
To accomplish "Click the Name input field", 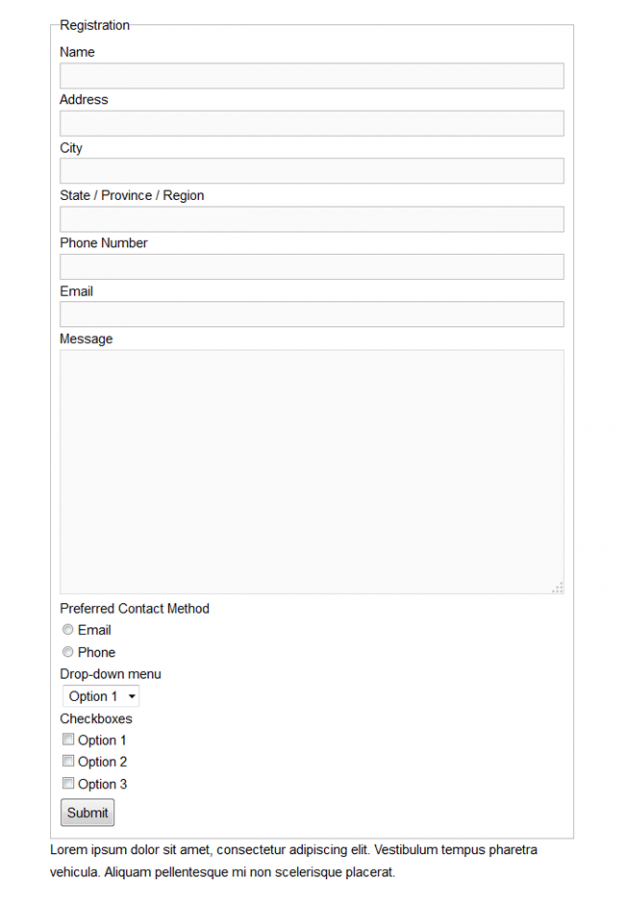I will coord(311,76).
